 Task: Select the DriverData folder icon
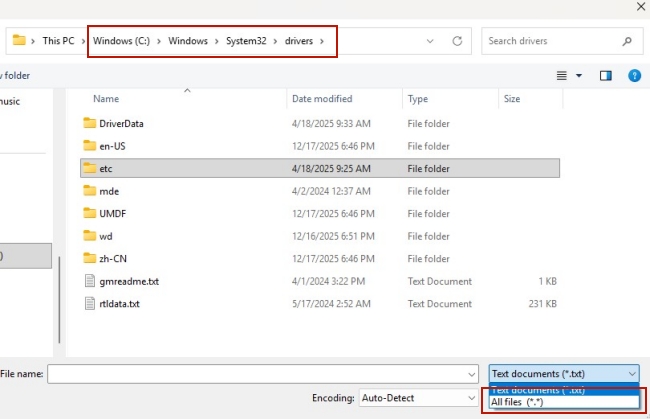tap(90, 123)
